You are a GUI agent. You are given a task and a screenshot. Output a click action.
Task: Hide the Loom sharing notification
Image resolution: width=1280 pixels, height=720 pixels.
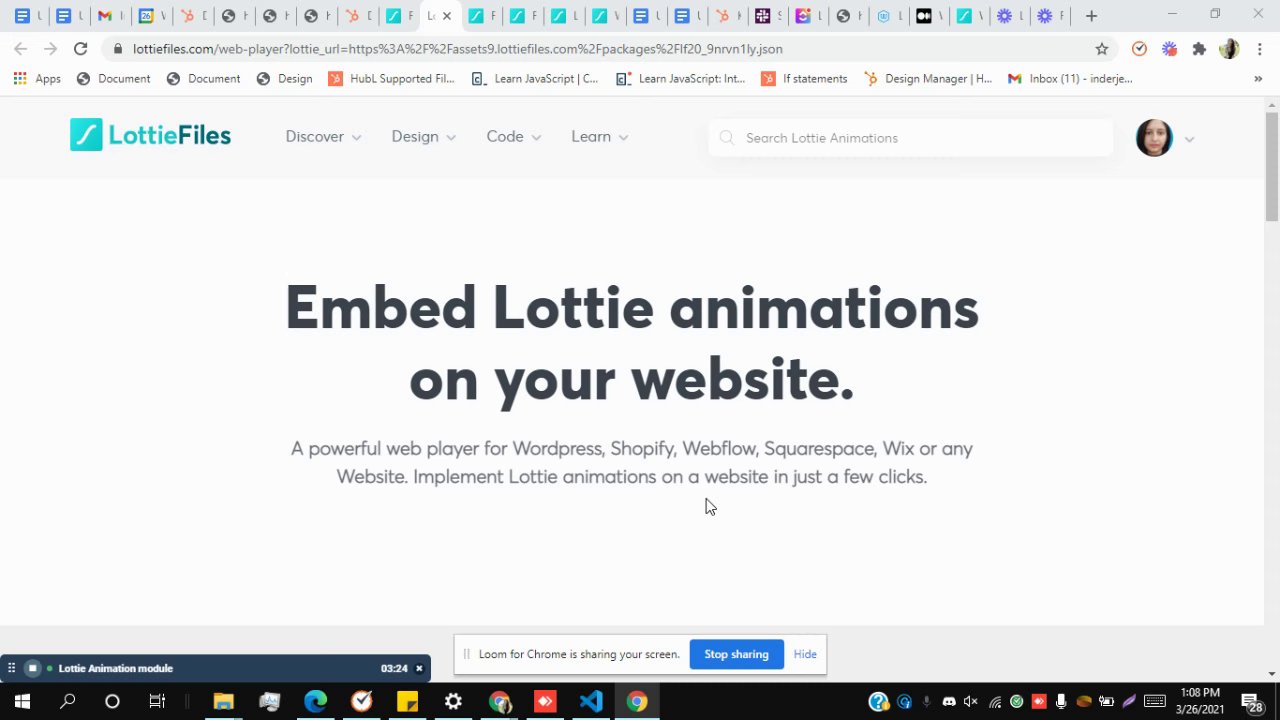(805, 654)
